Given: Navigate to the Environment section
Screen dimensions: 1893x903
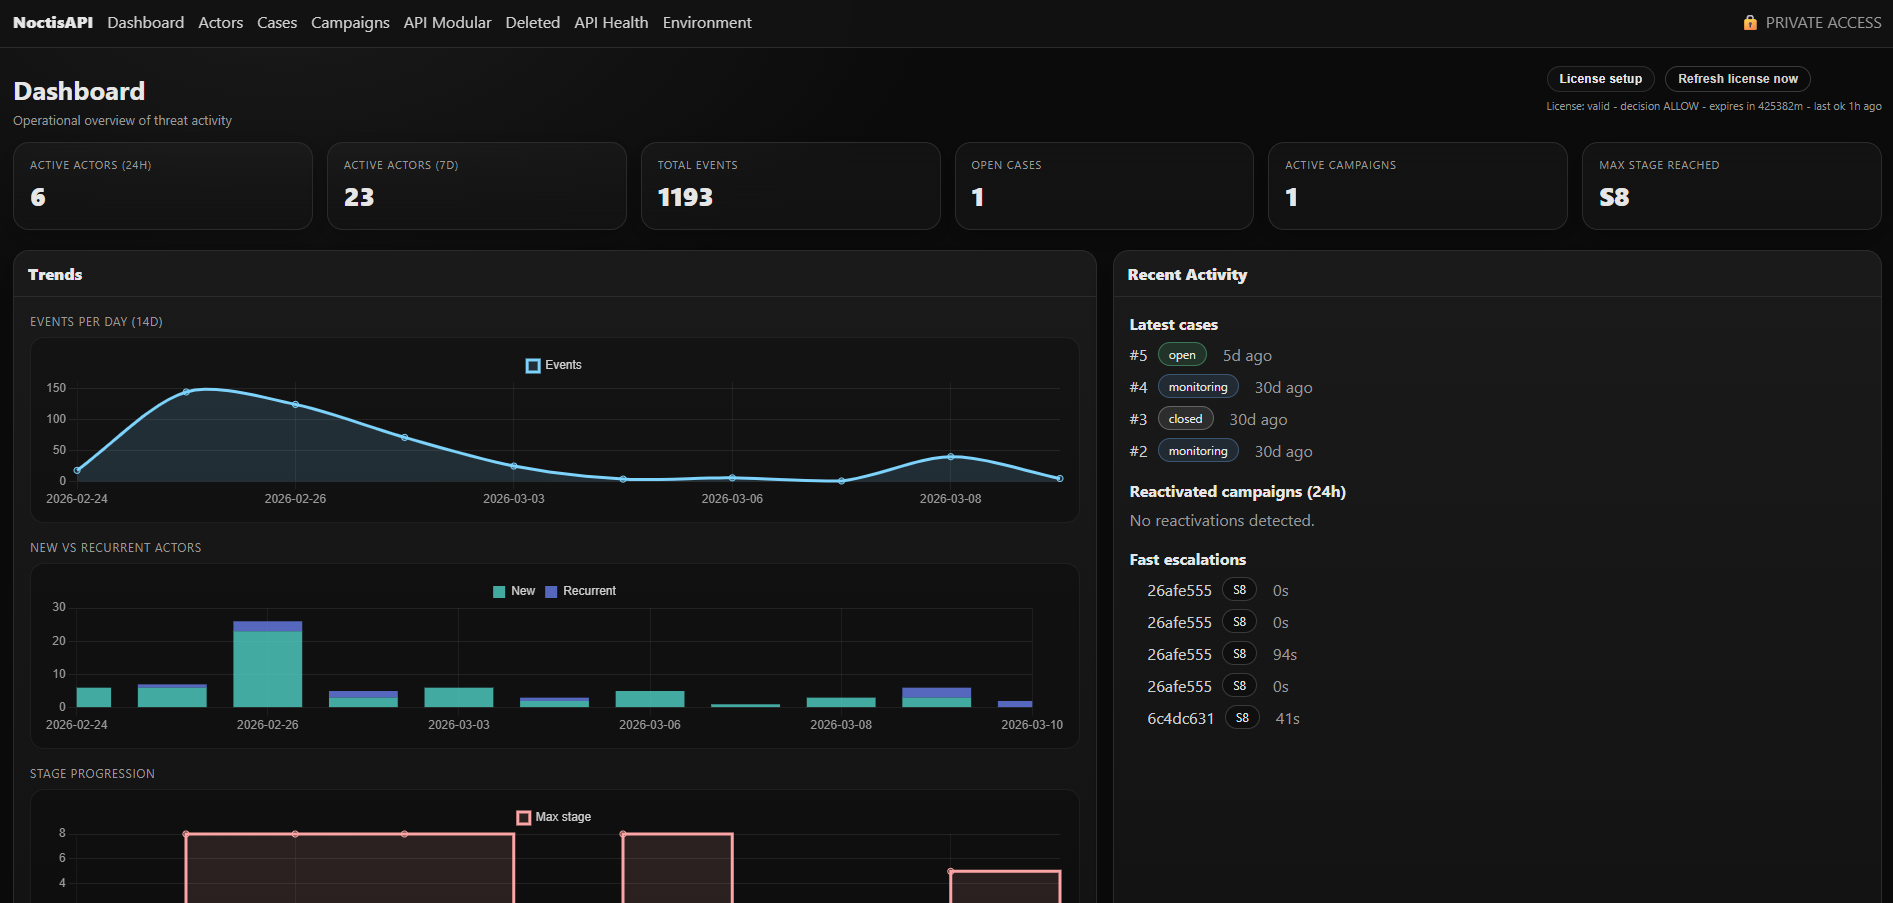Looking at the screenshot, I should click(706, 22).
